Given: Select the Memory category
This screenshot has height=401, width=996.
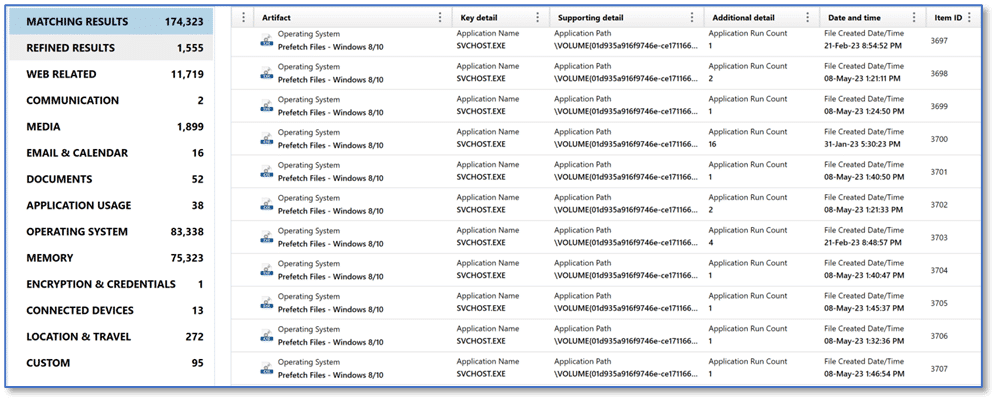Looking at the screenshot, I should click(111, 258).
